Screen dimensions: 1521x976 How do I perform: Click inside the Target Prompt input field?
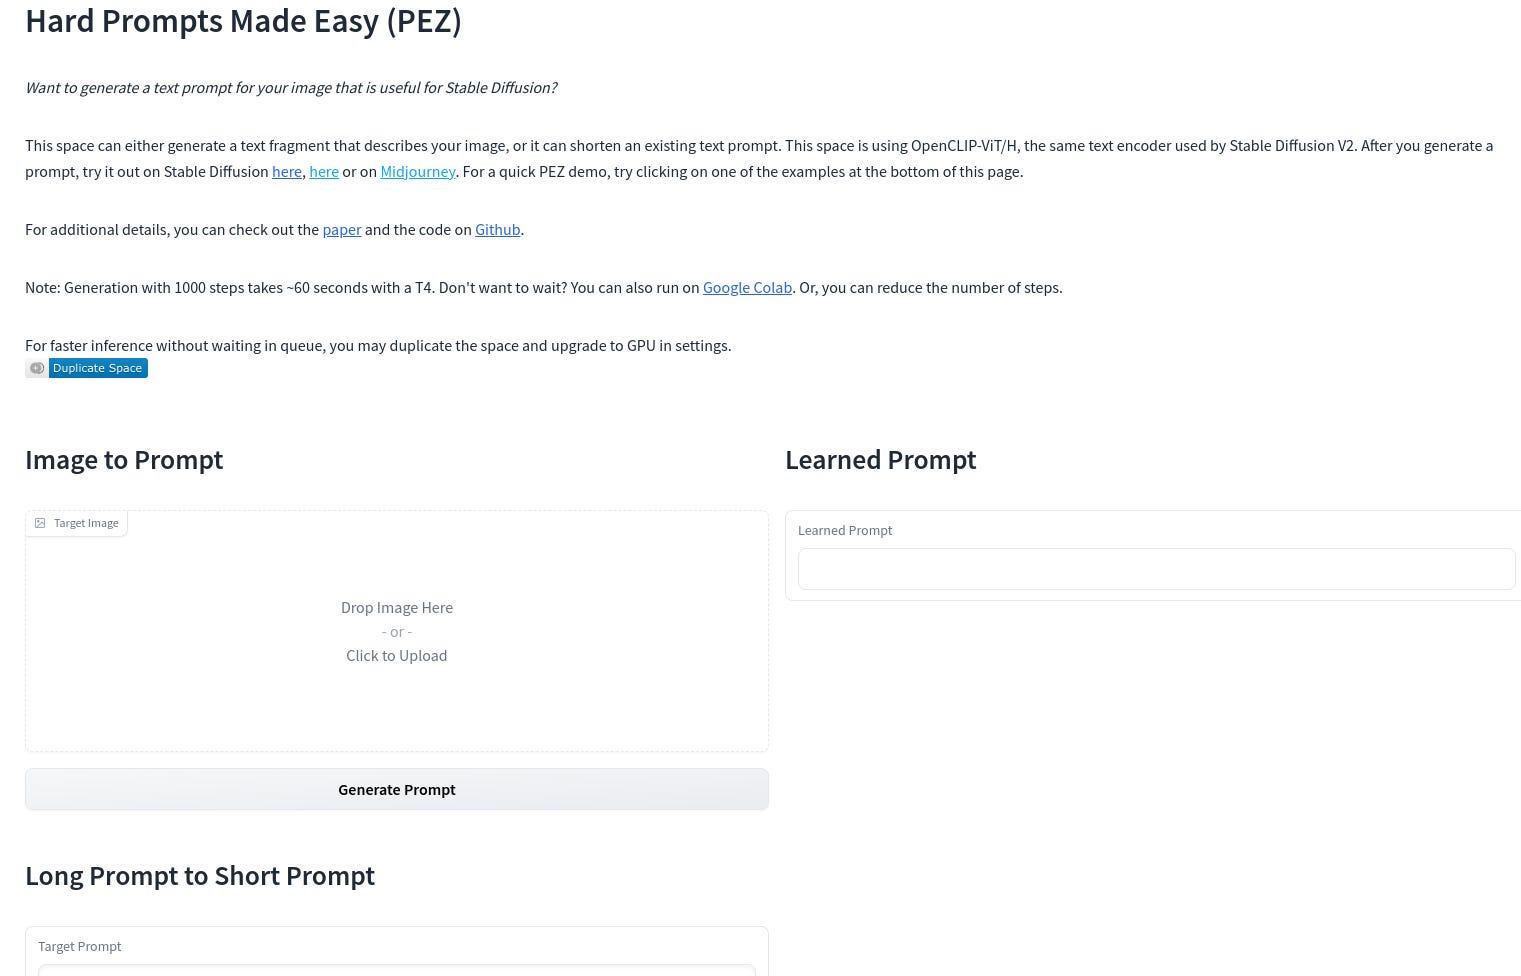[397, 972]
